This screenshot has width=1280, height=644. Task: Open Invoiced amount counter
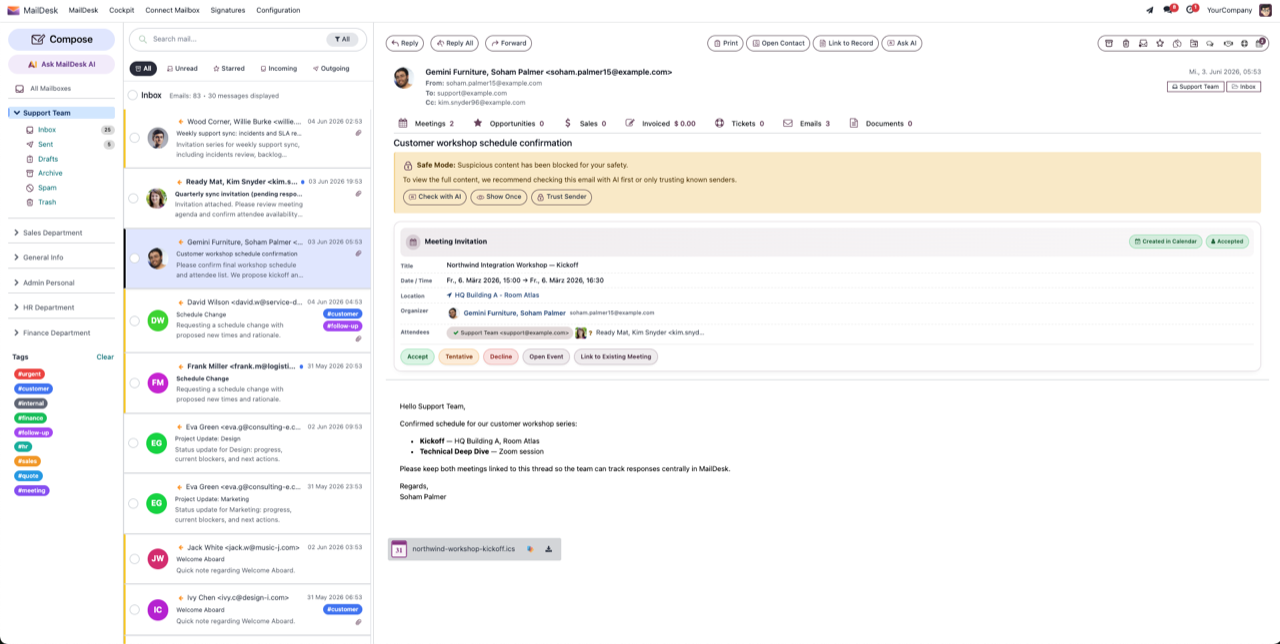[660, 123]
